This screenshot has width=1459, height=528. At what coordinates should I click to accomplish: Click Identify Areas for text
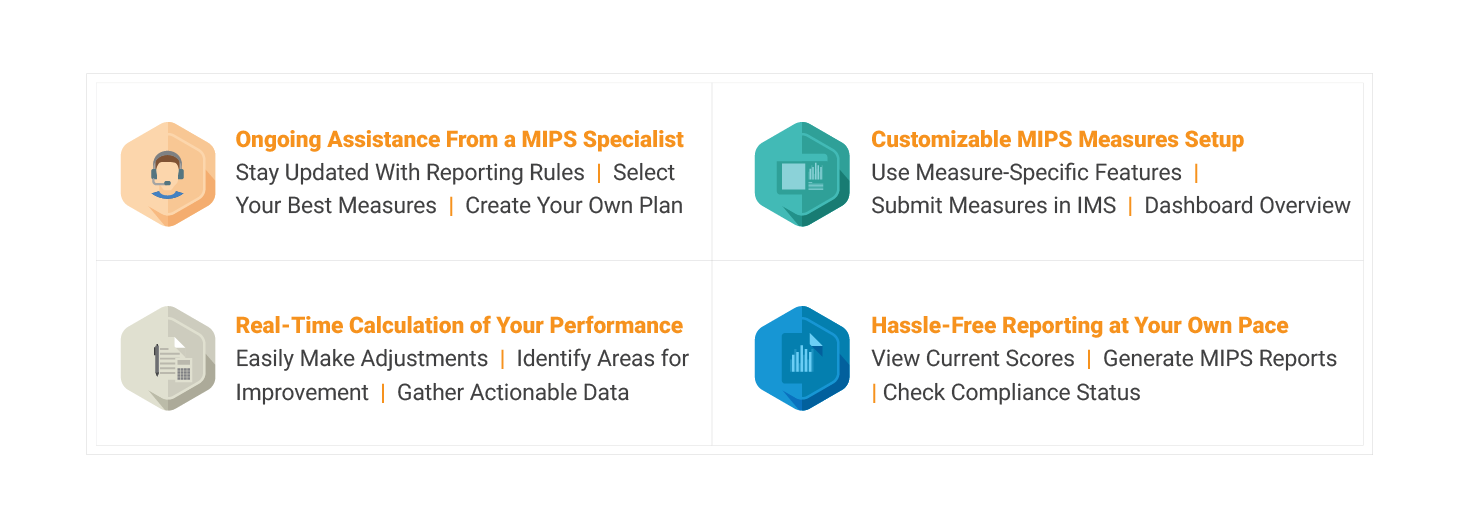[603, 358]
